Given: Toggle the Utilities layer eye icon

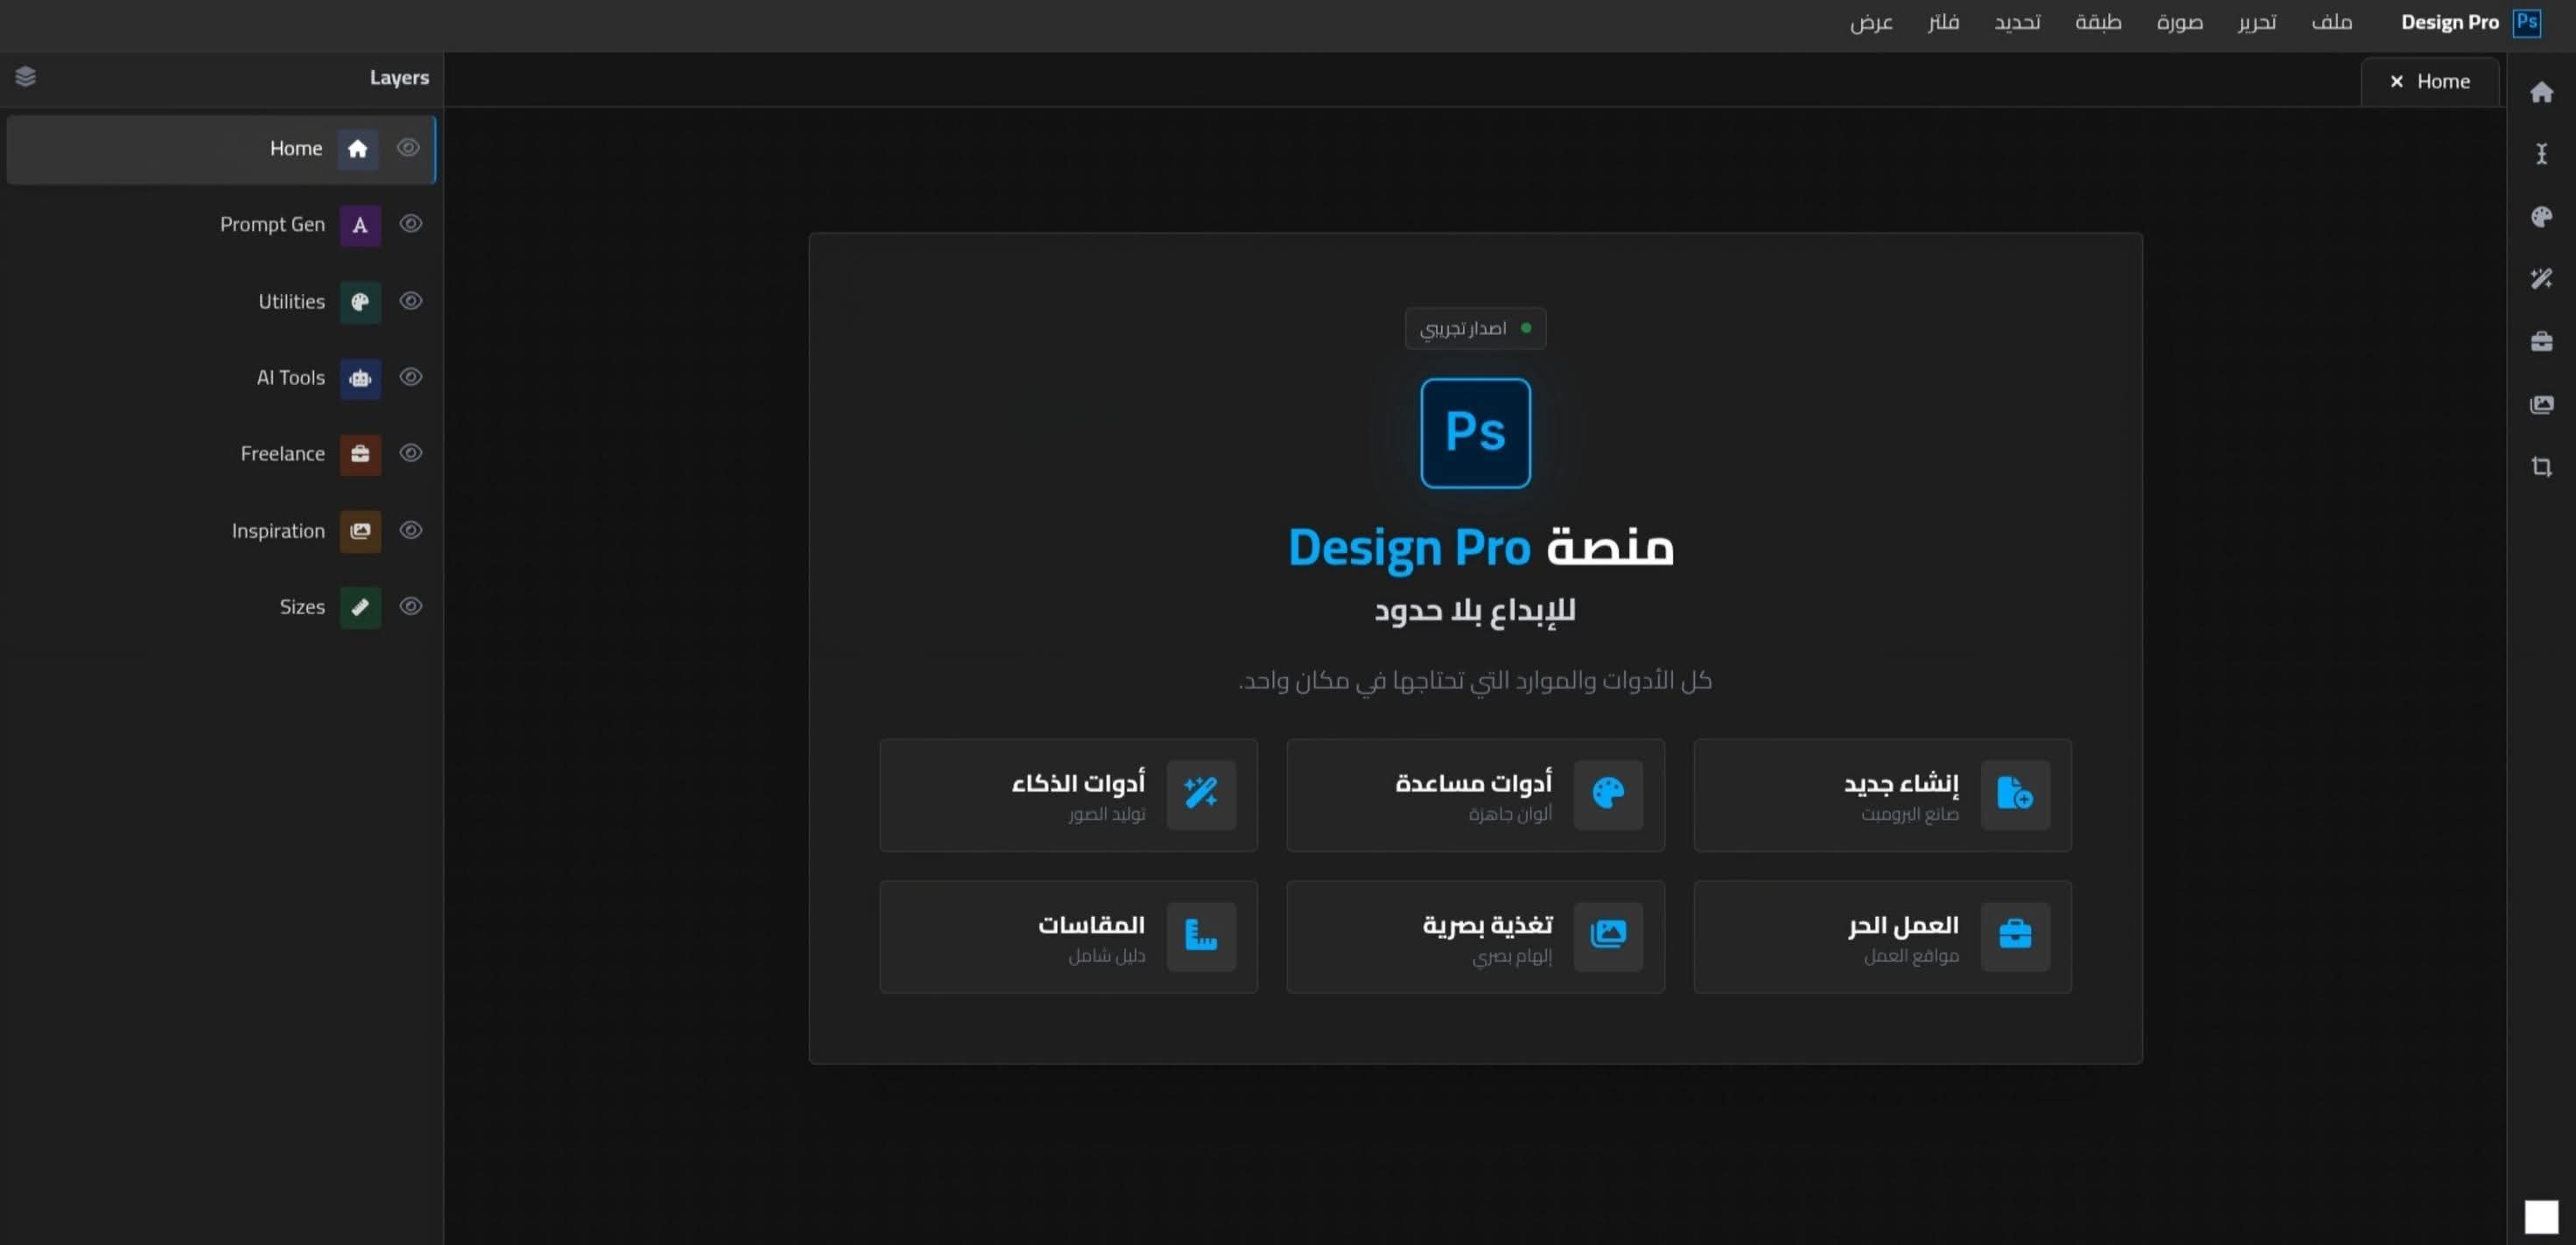Looking at the screenshot, I should tap(410, 301).
